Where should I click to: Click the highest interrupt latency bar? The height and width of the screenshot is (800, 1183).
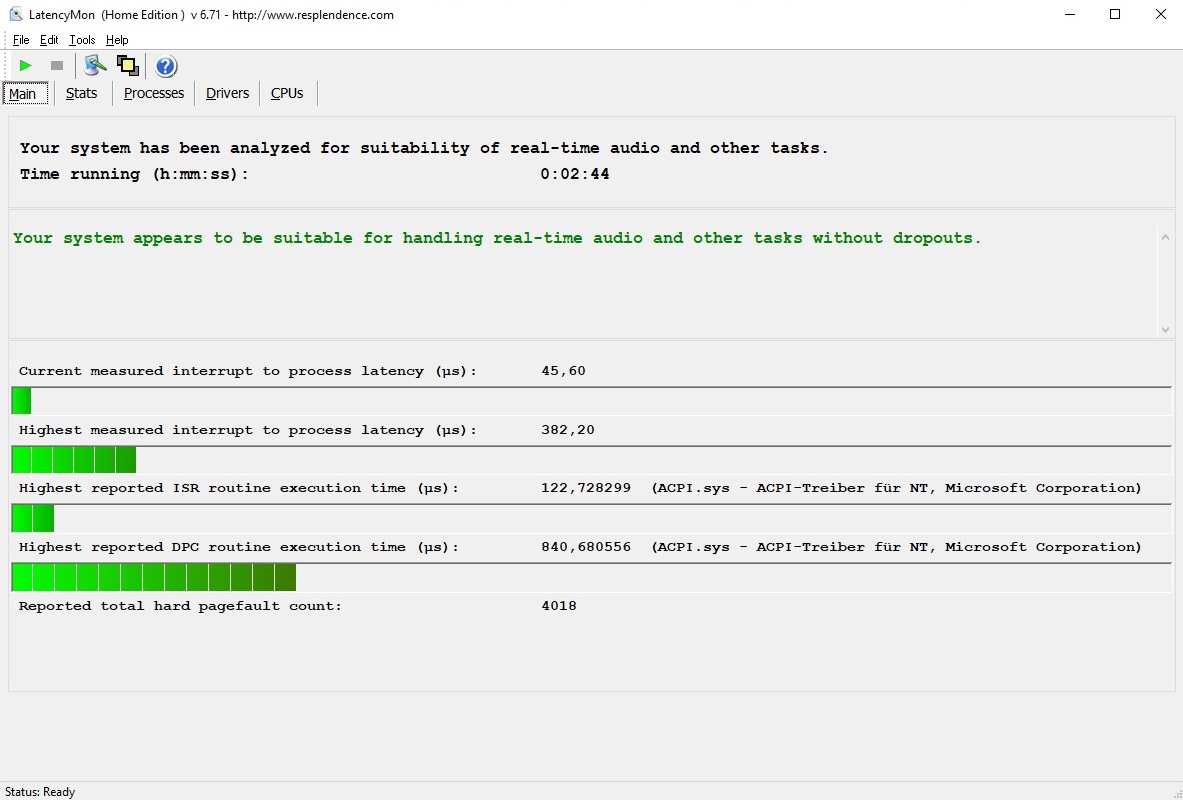click(x=592, y=460)
